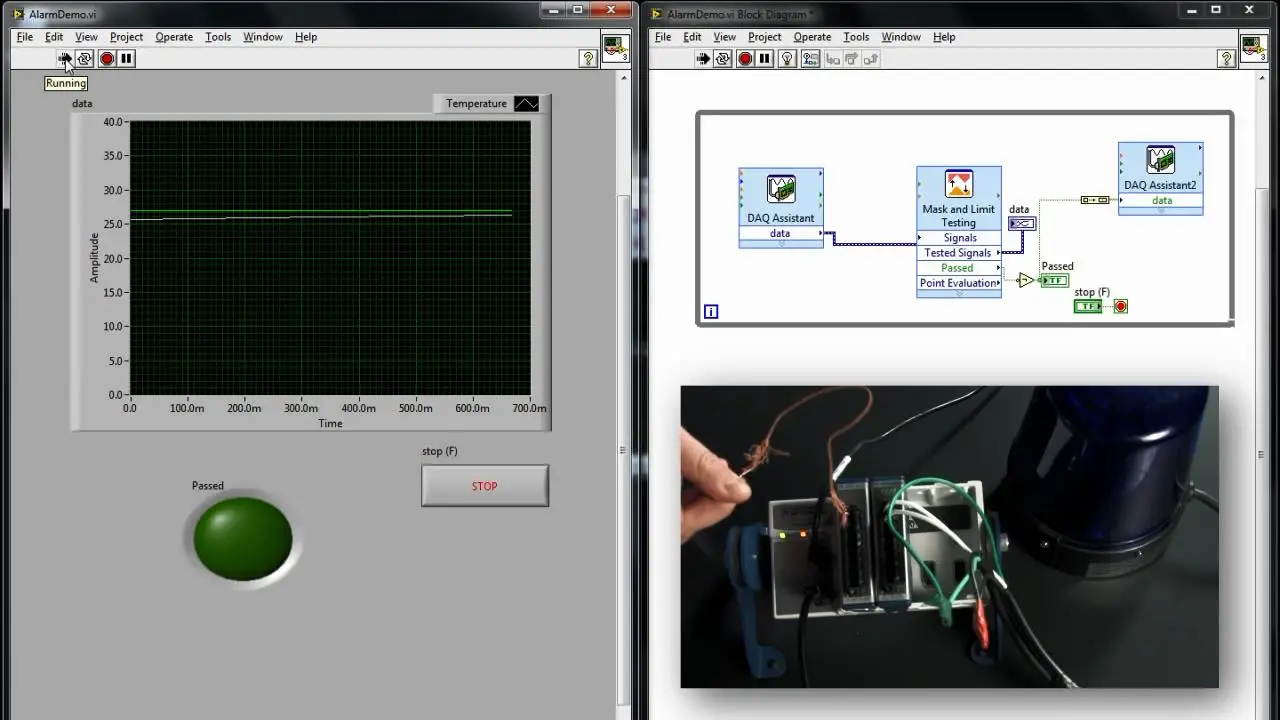Click the Temperature plot legend sample
The height and width of the screenshot is (720, 1280).
pyautogui.click(x=526, y=104)
